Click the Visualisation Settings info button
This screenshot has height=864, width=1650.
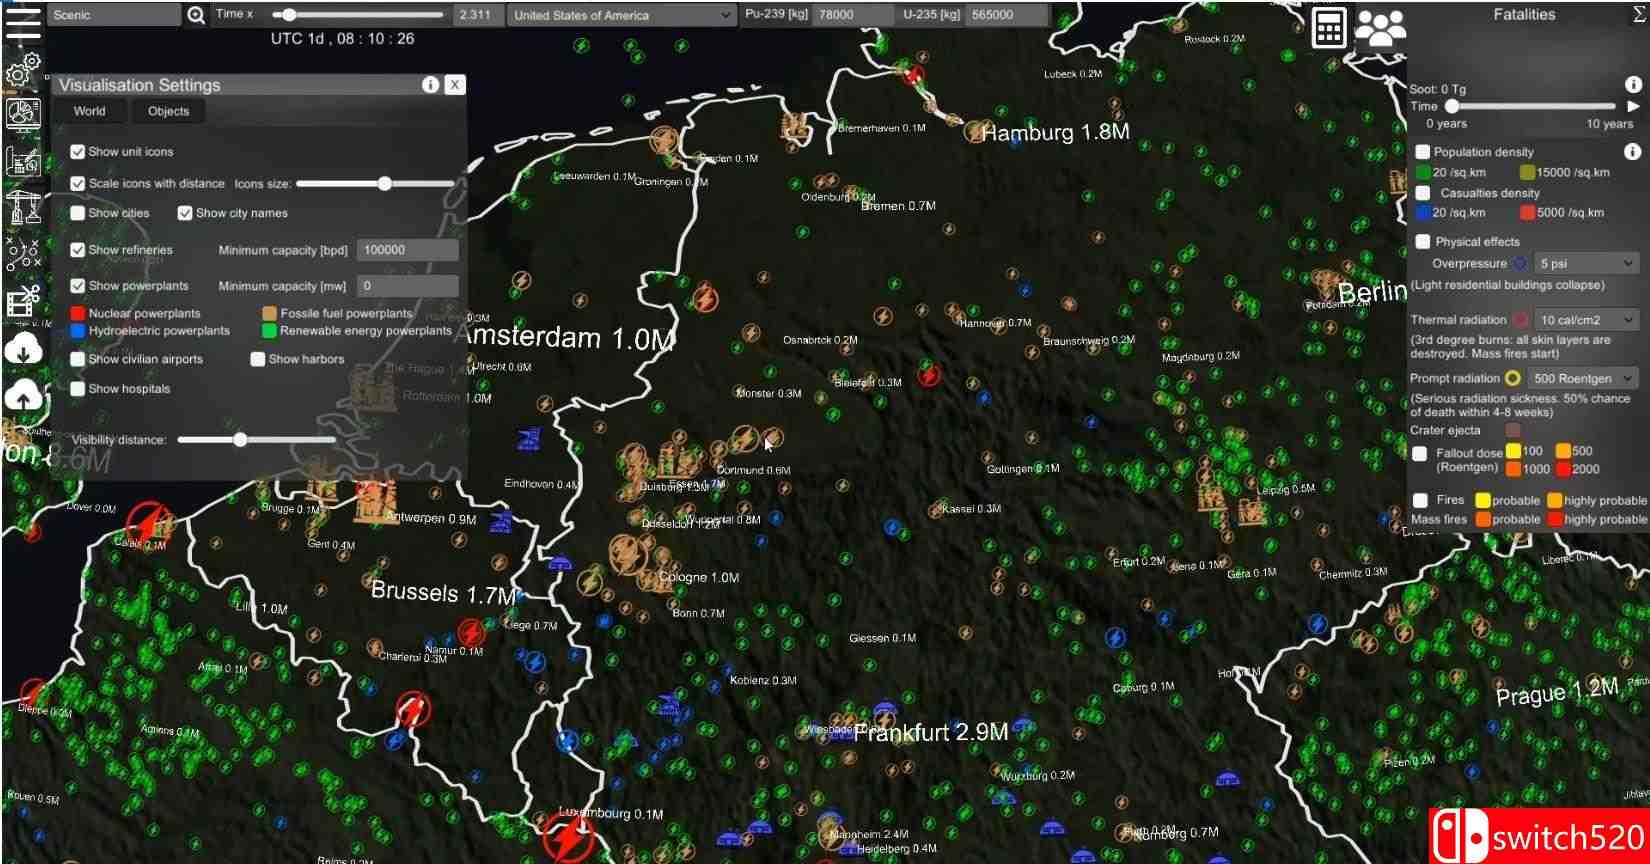pos(430,85)
